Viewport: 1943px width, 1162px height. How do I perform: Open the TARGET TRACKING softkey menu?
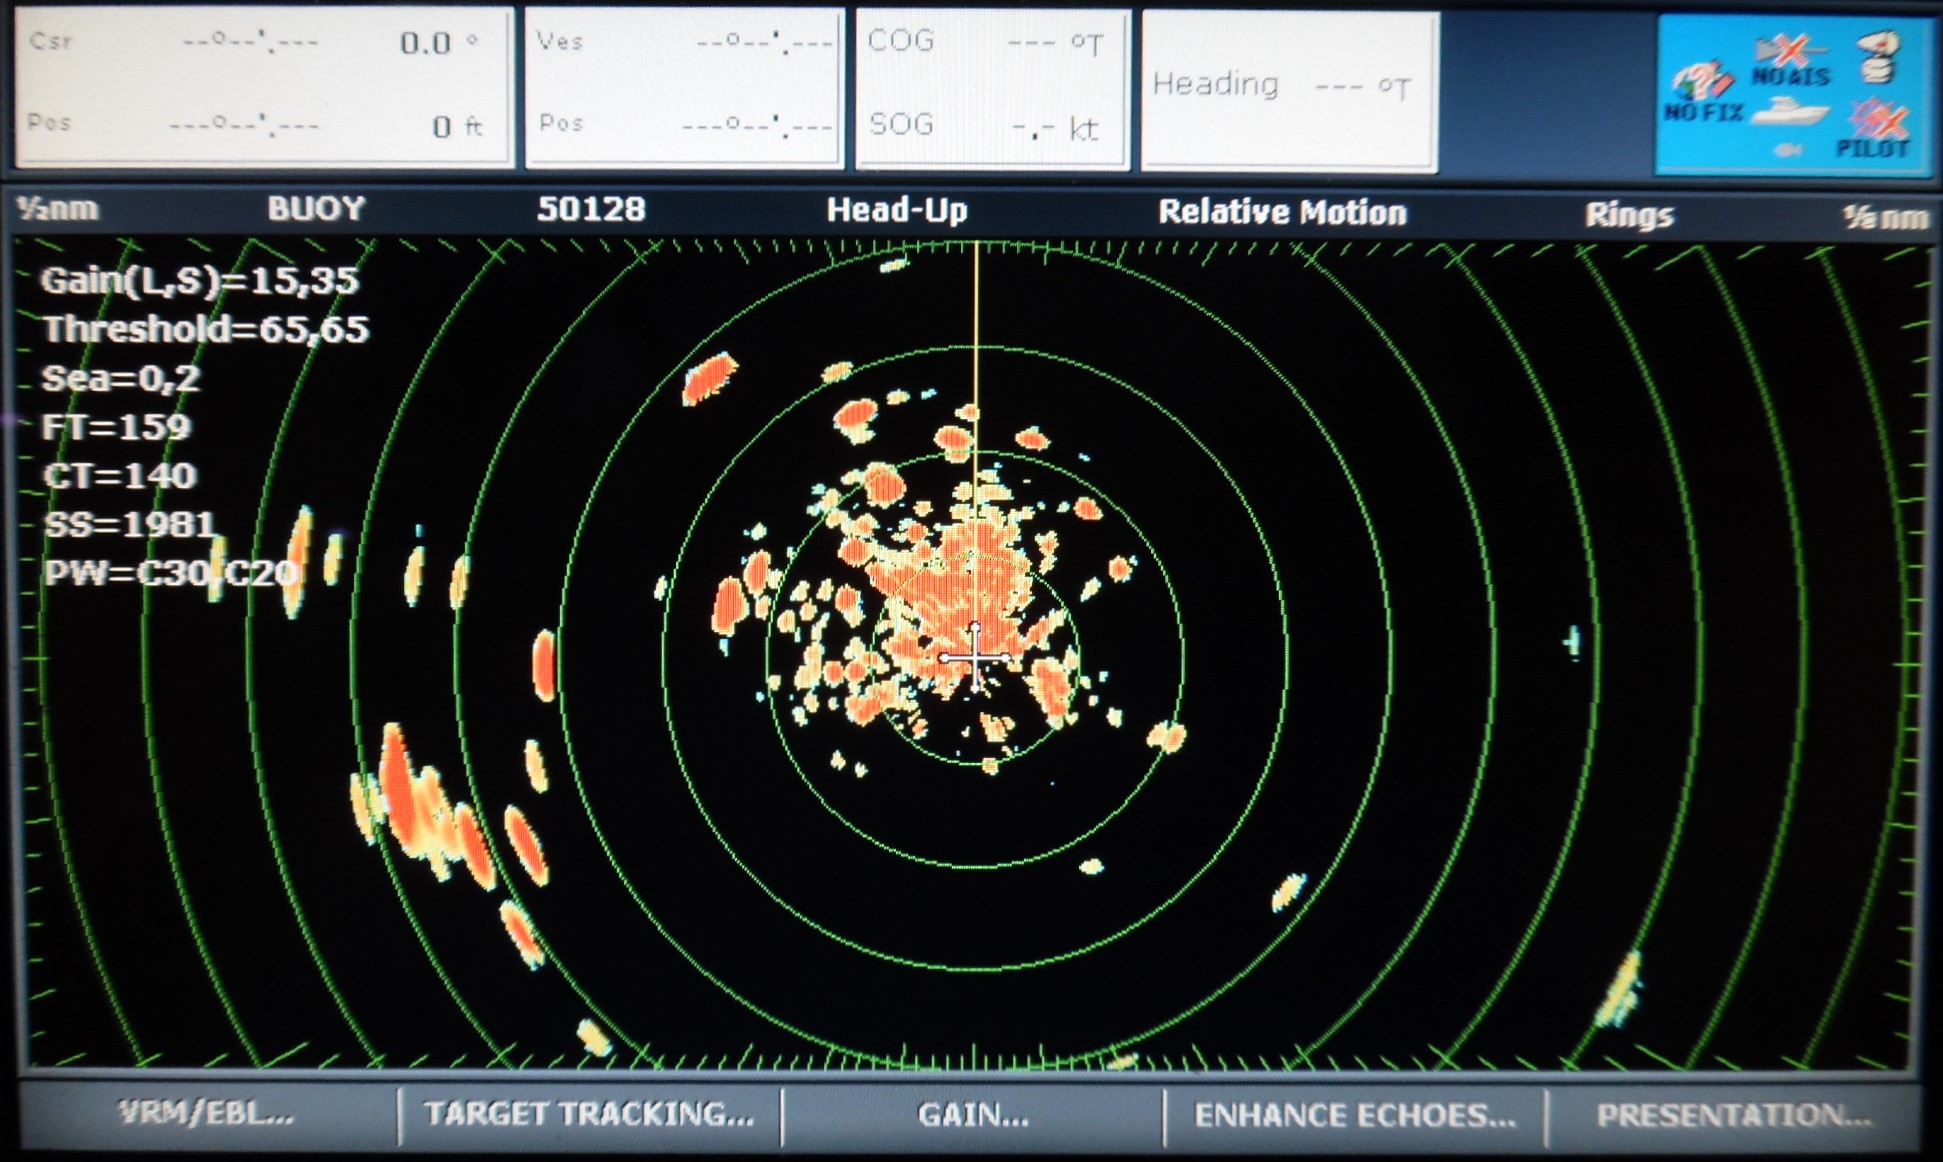tap(589, 1113)
